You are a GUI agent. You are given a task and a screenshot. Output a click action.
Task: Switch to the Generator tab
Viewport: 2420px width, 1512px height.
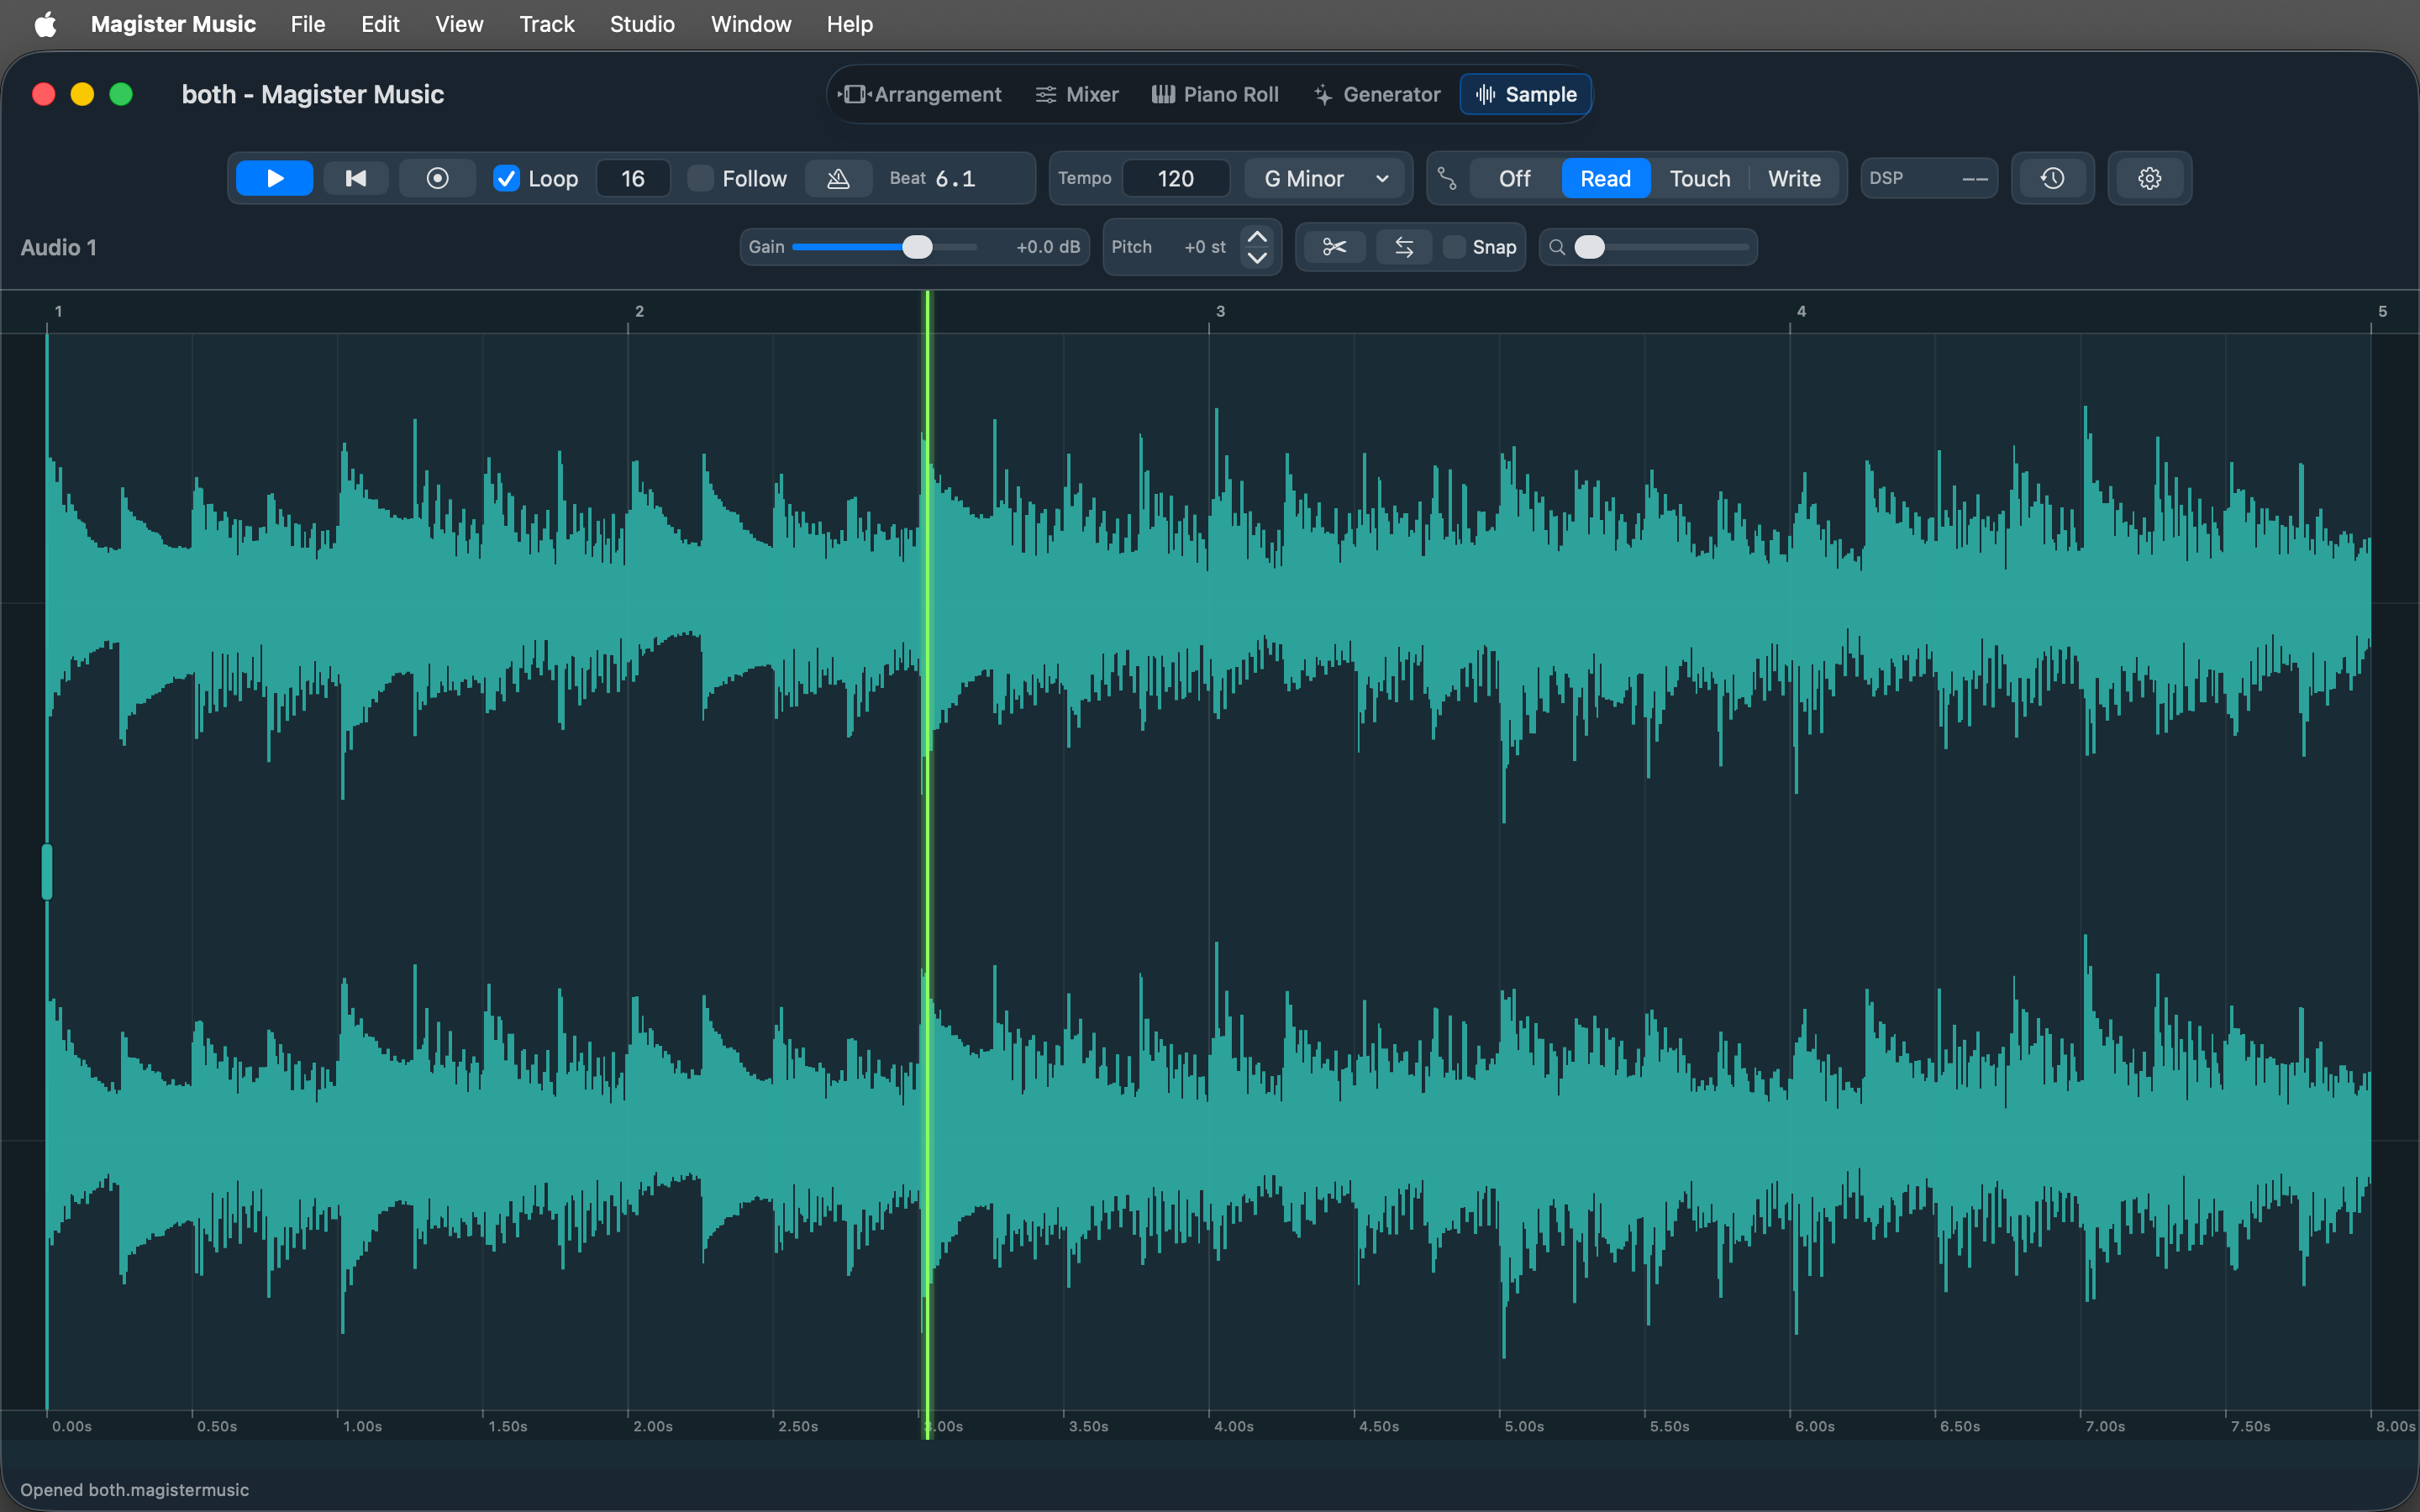1377,94
